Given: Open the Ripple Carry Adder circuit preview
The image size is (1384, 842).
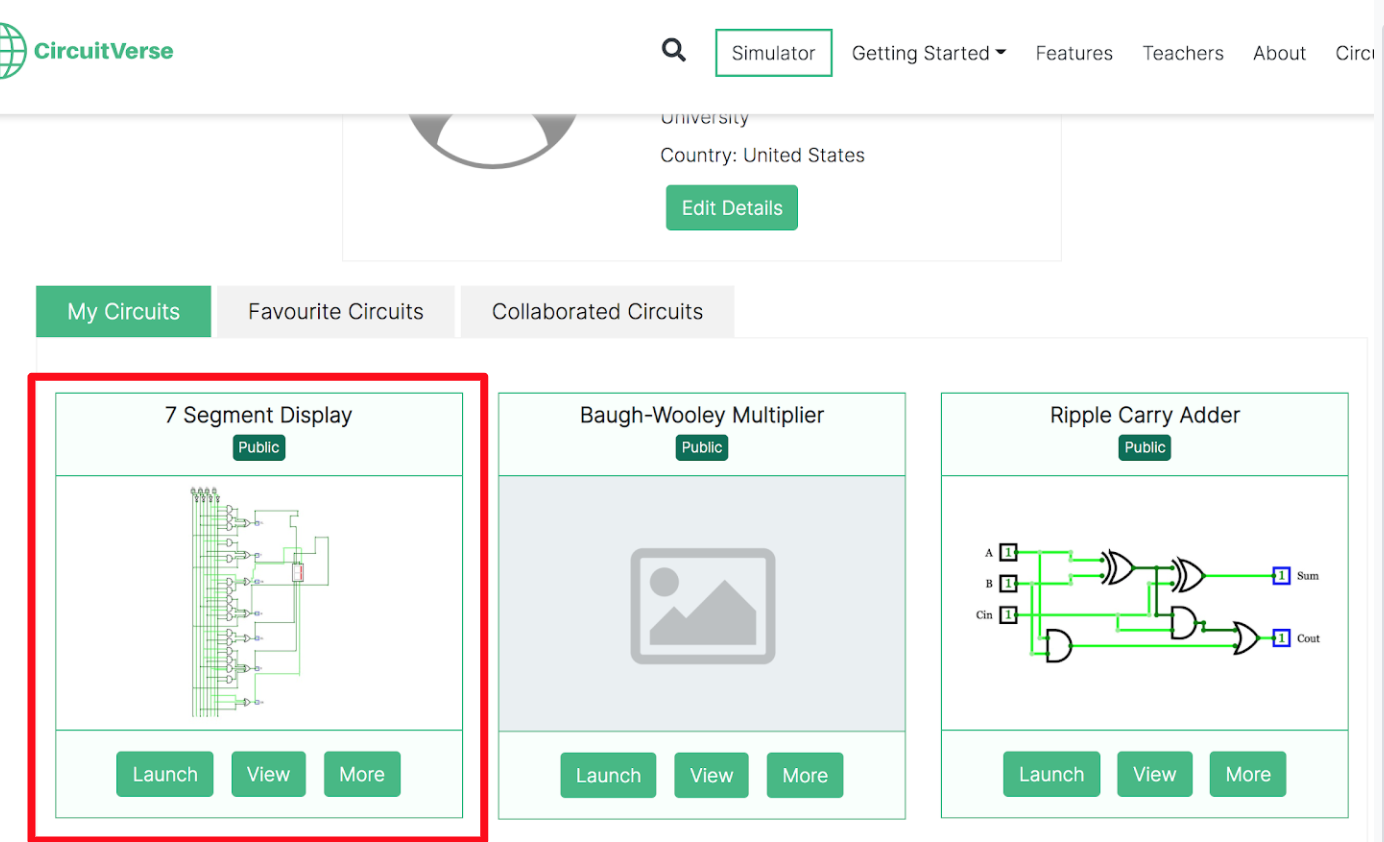Looking at the screenshot, I should (1145, 604).
